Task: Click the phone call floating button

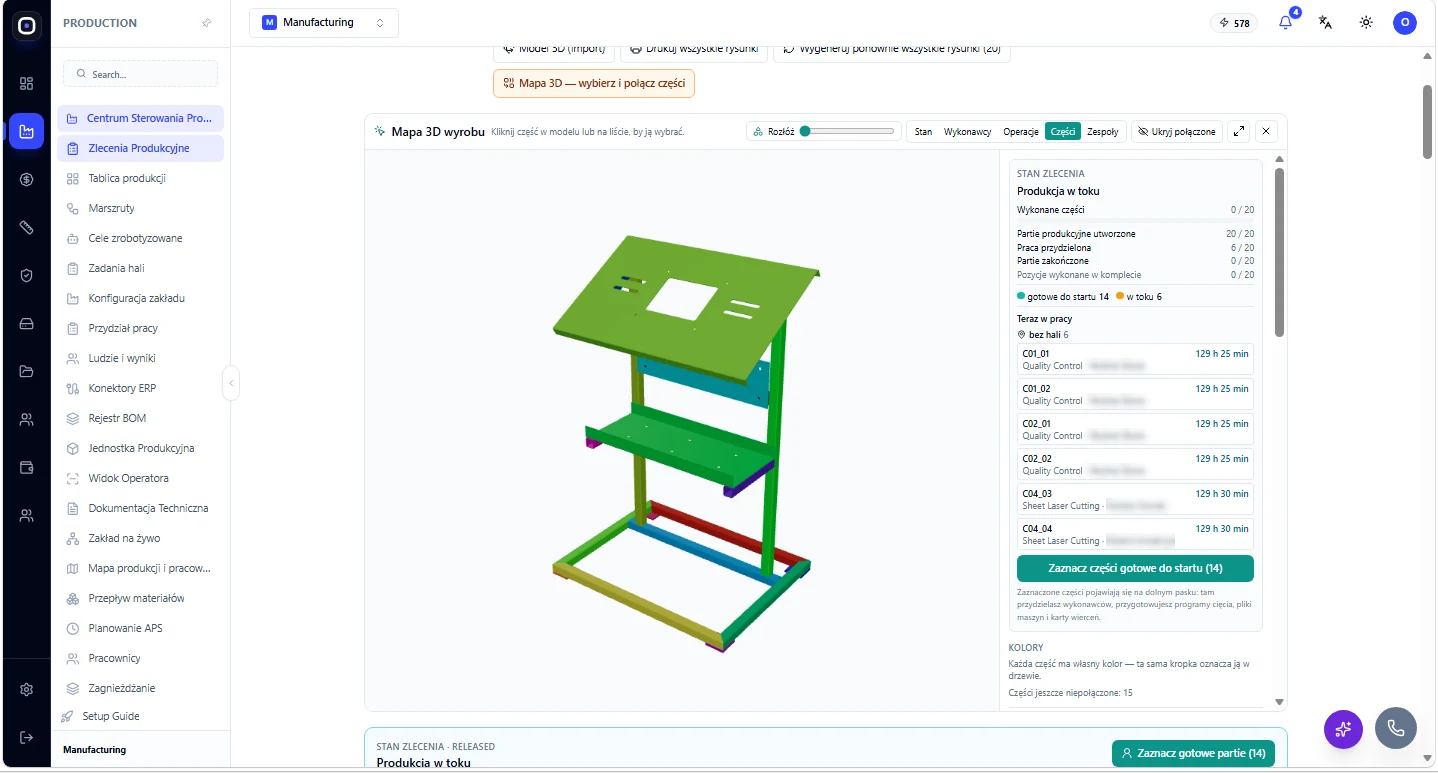Action: (1395, 729)
